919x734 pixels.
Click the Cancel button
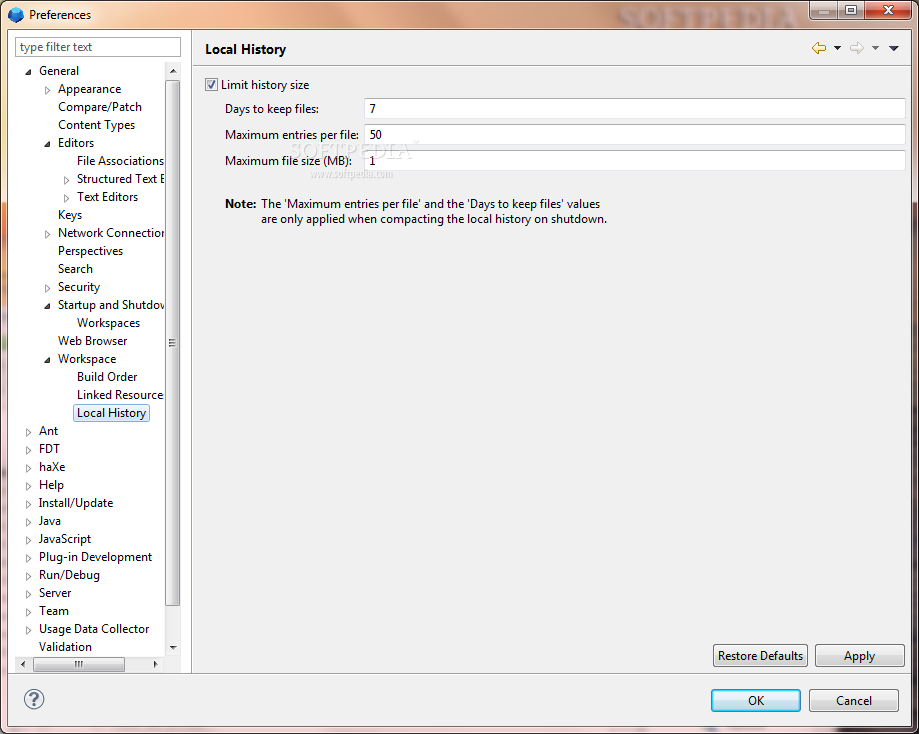(853, 701)
